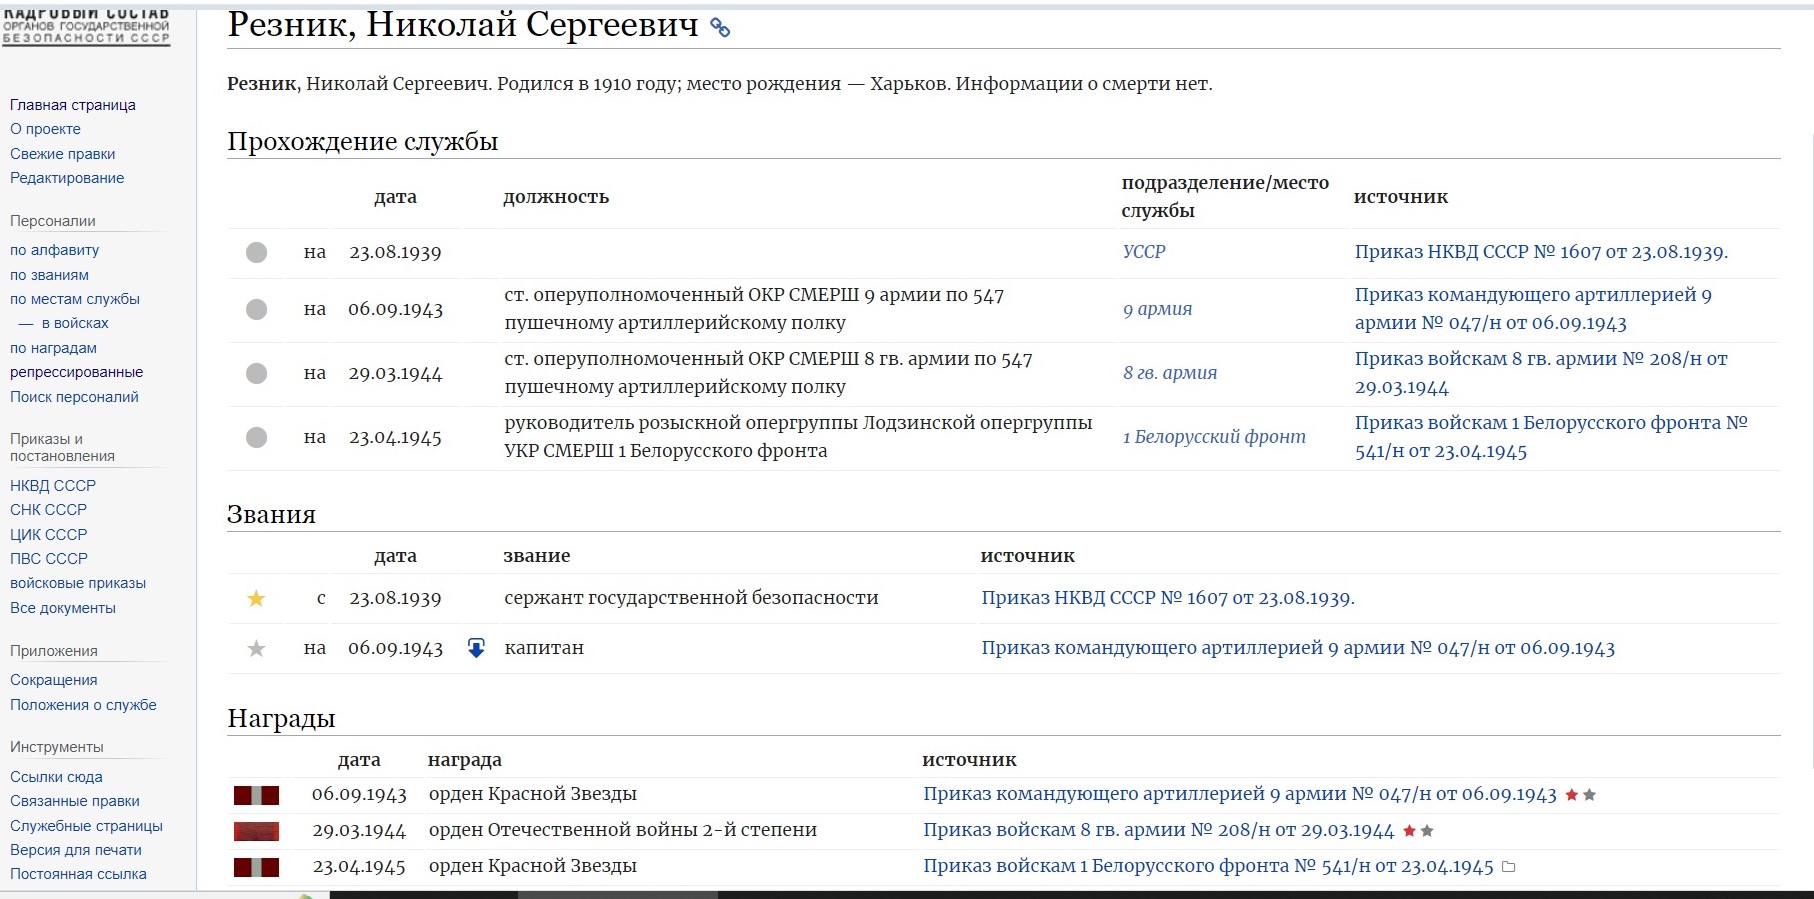Open the О проекте page
The image size is (1814, 899).
click(45, 129)
